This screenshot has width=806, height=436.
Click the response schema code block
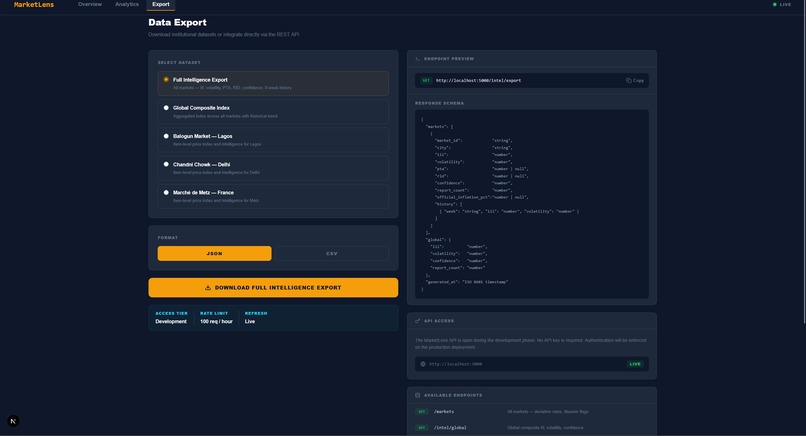532,204
